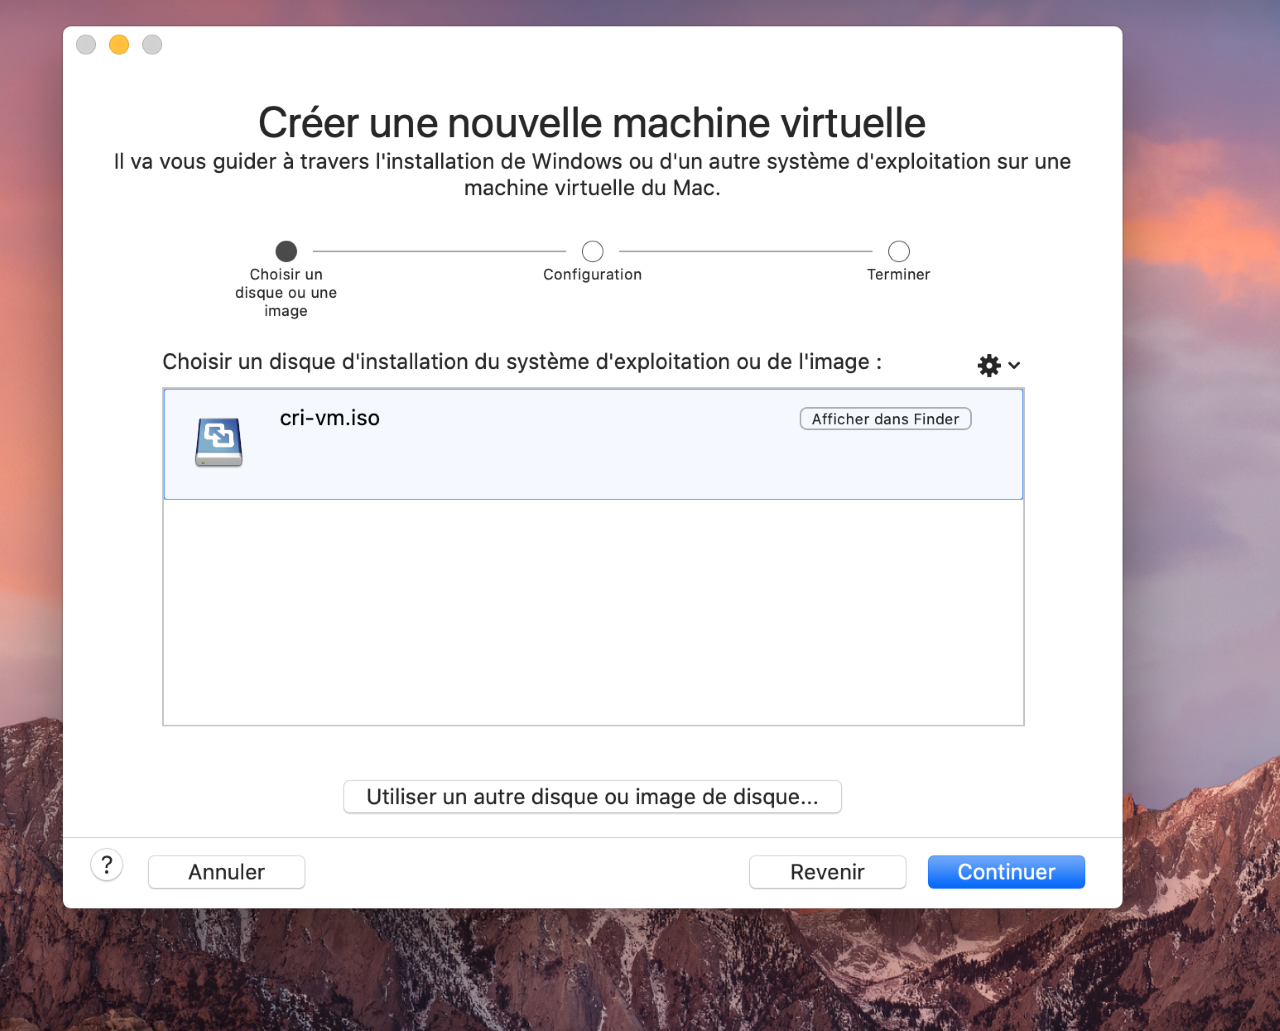Open help with the question mark
1280x1031 pixels.
coord(107,865)
